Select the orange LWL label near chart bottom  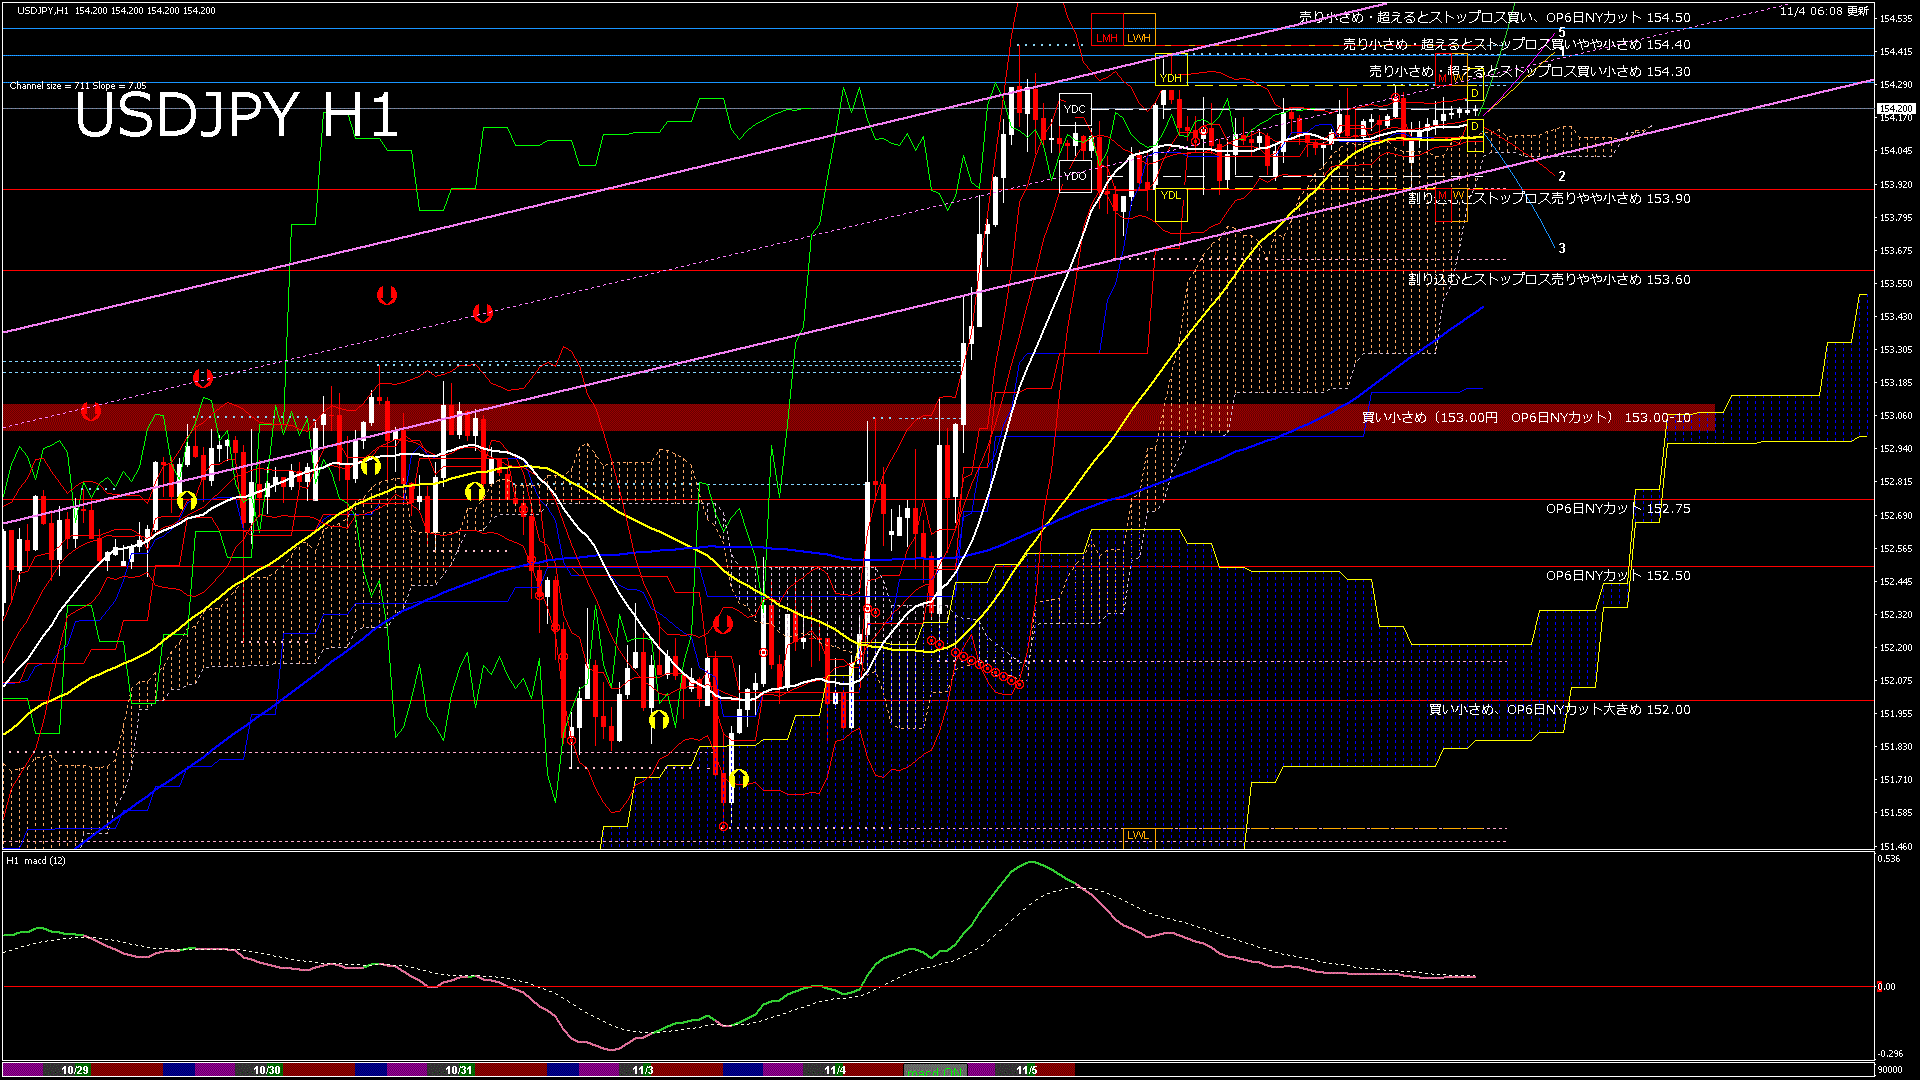point(1137,835)
